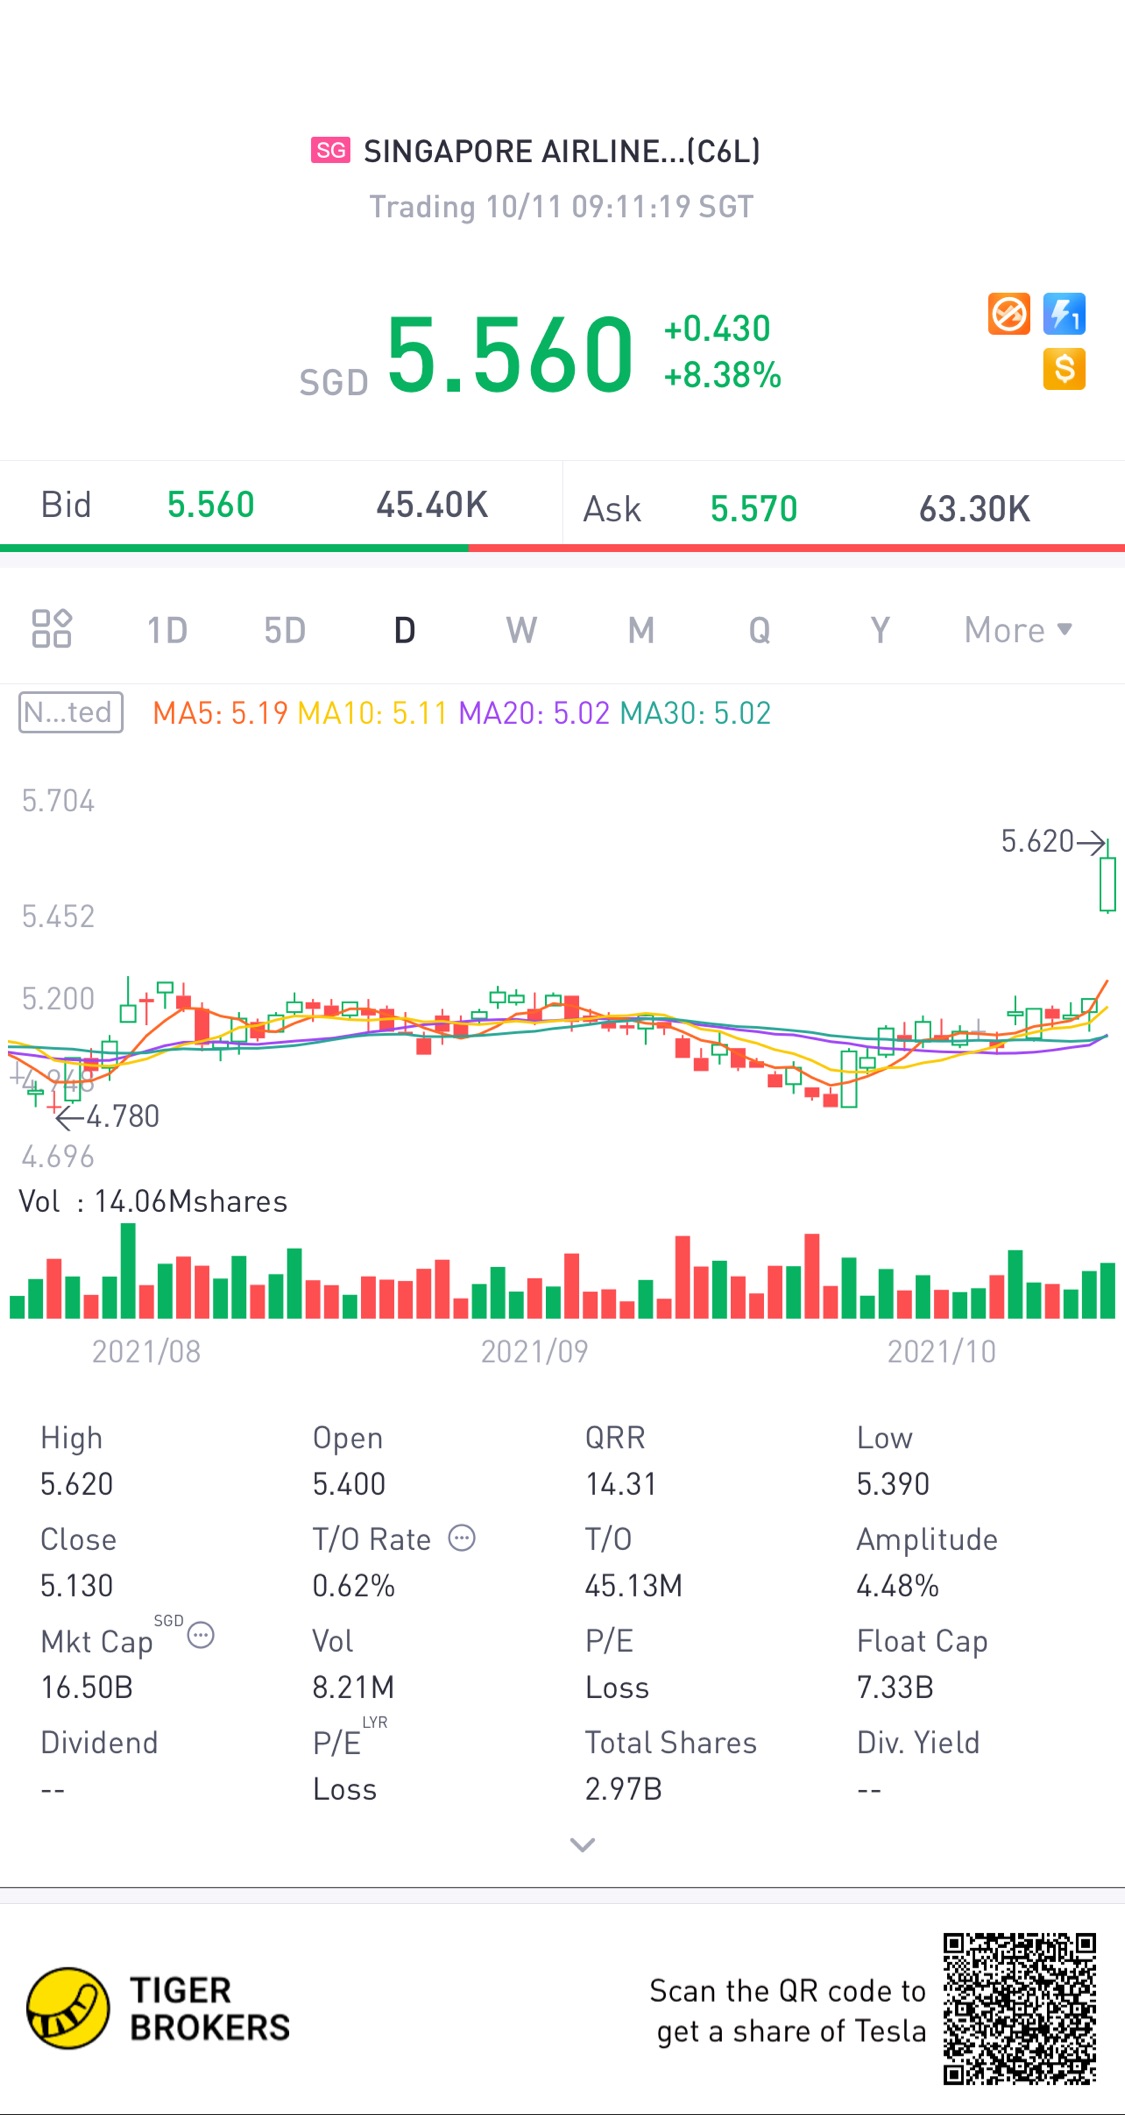
Task: Tap the Vol : 14.06Mshares label
Action: 153,1201
